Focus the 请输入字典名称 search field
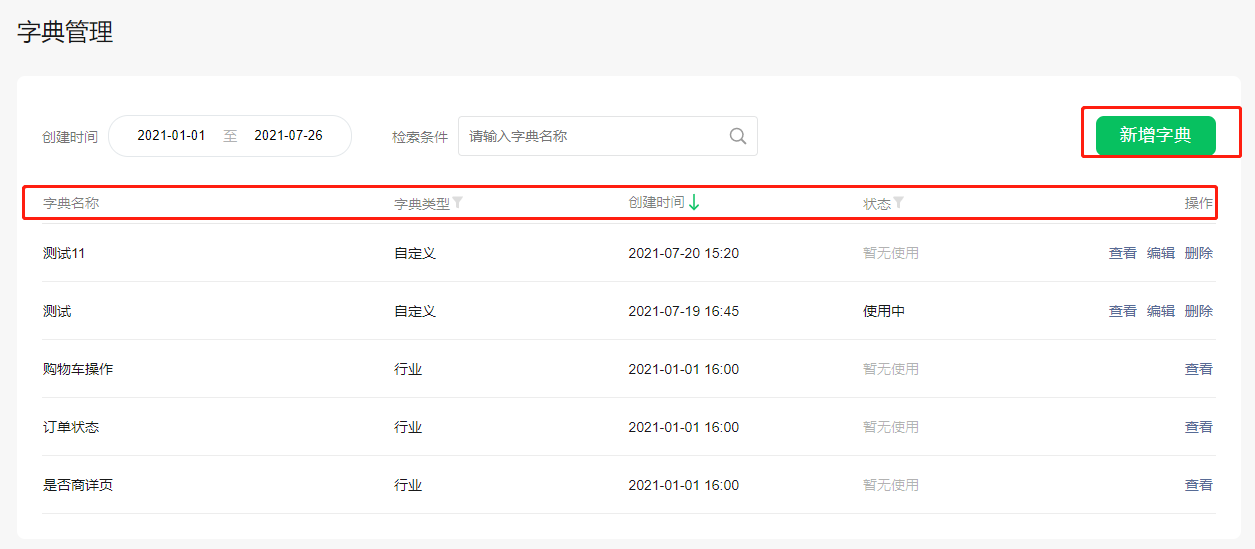 607,136
